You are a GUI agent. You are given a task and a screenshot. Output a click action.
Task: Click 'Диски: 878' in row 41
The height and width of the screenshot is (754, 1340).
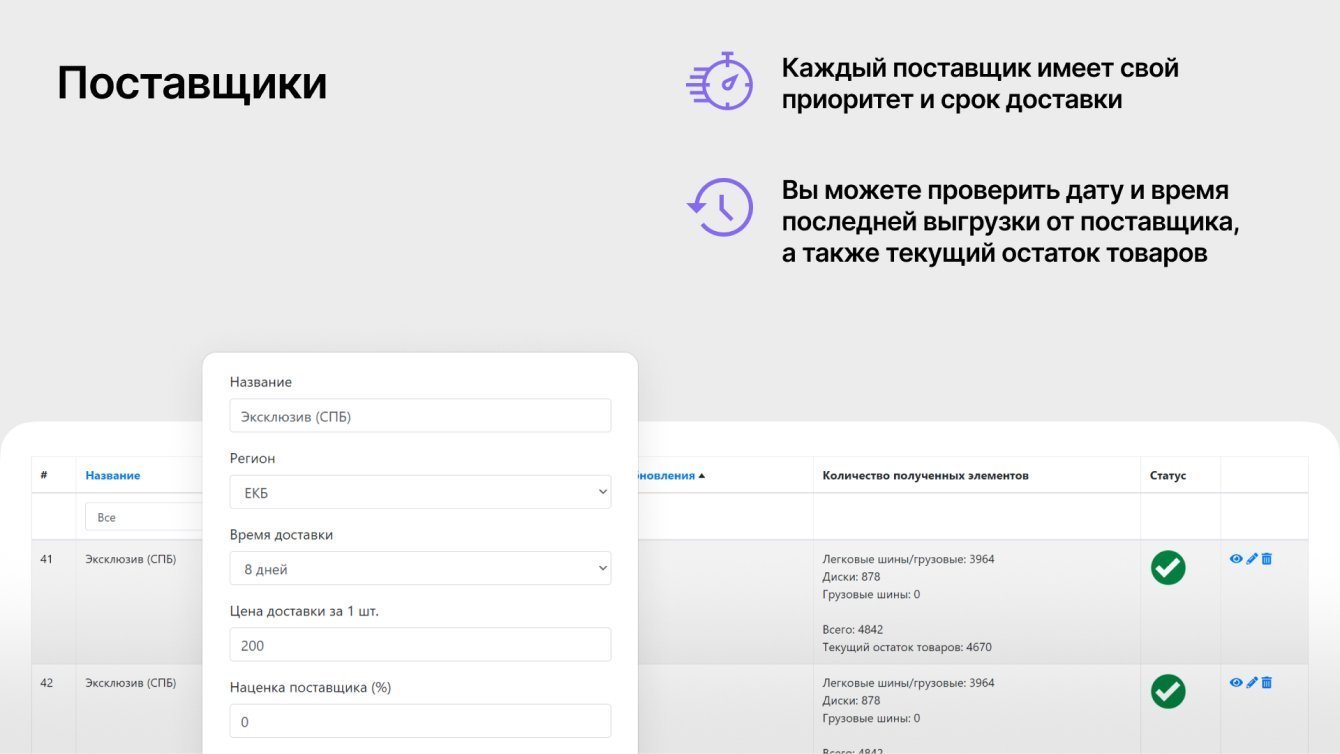coord(851,577)
